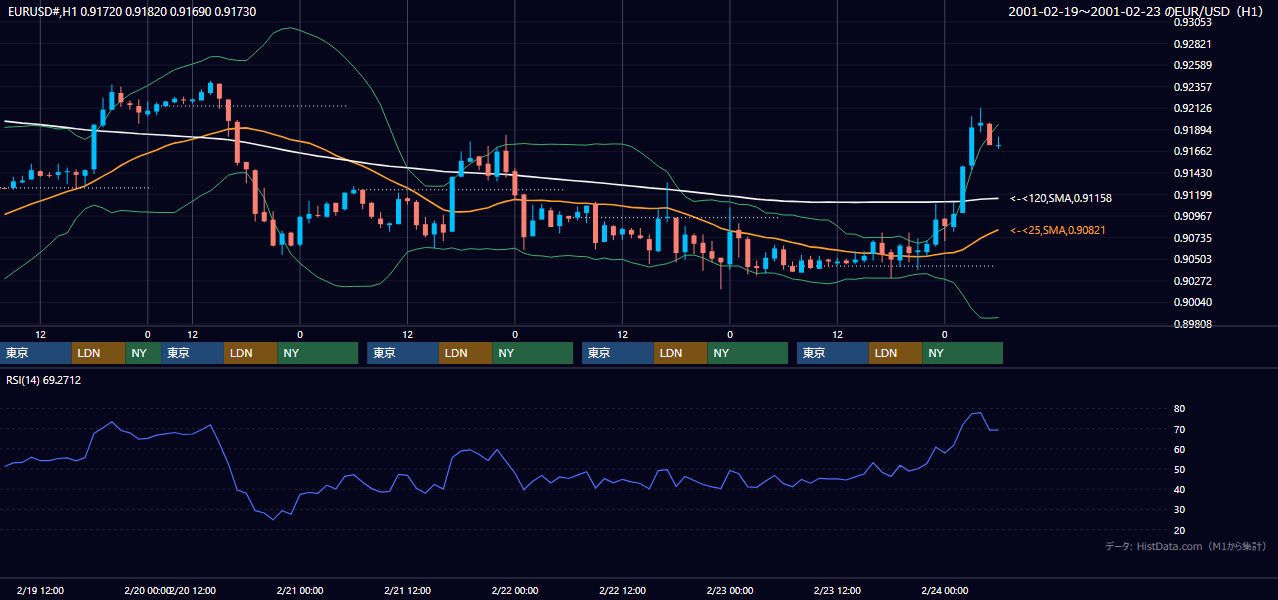This screenshot has height=600, width=1278.
Task: Click the 2/19 12:00 time axis label
Action: click(41, 591)
